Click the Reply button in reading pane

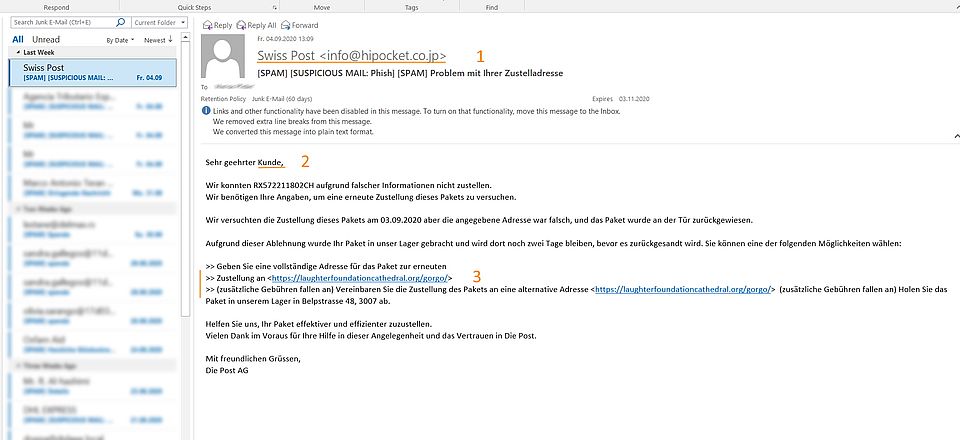216,24
